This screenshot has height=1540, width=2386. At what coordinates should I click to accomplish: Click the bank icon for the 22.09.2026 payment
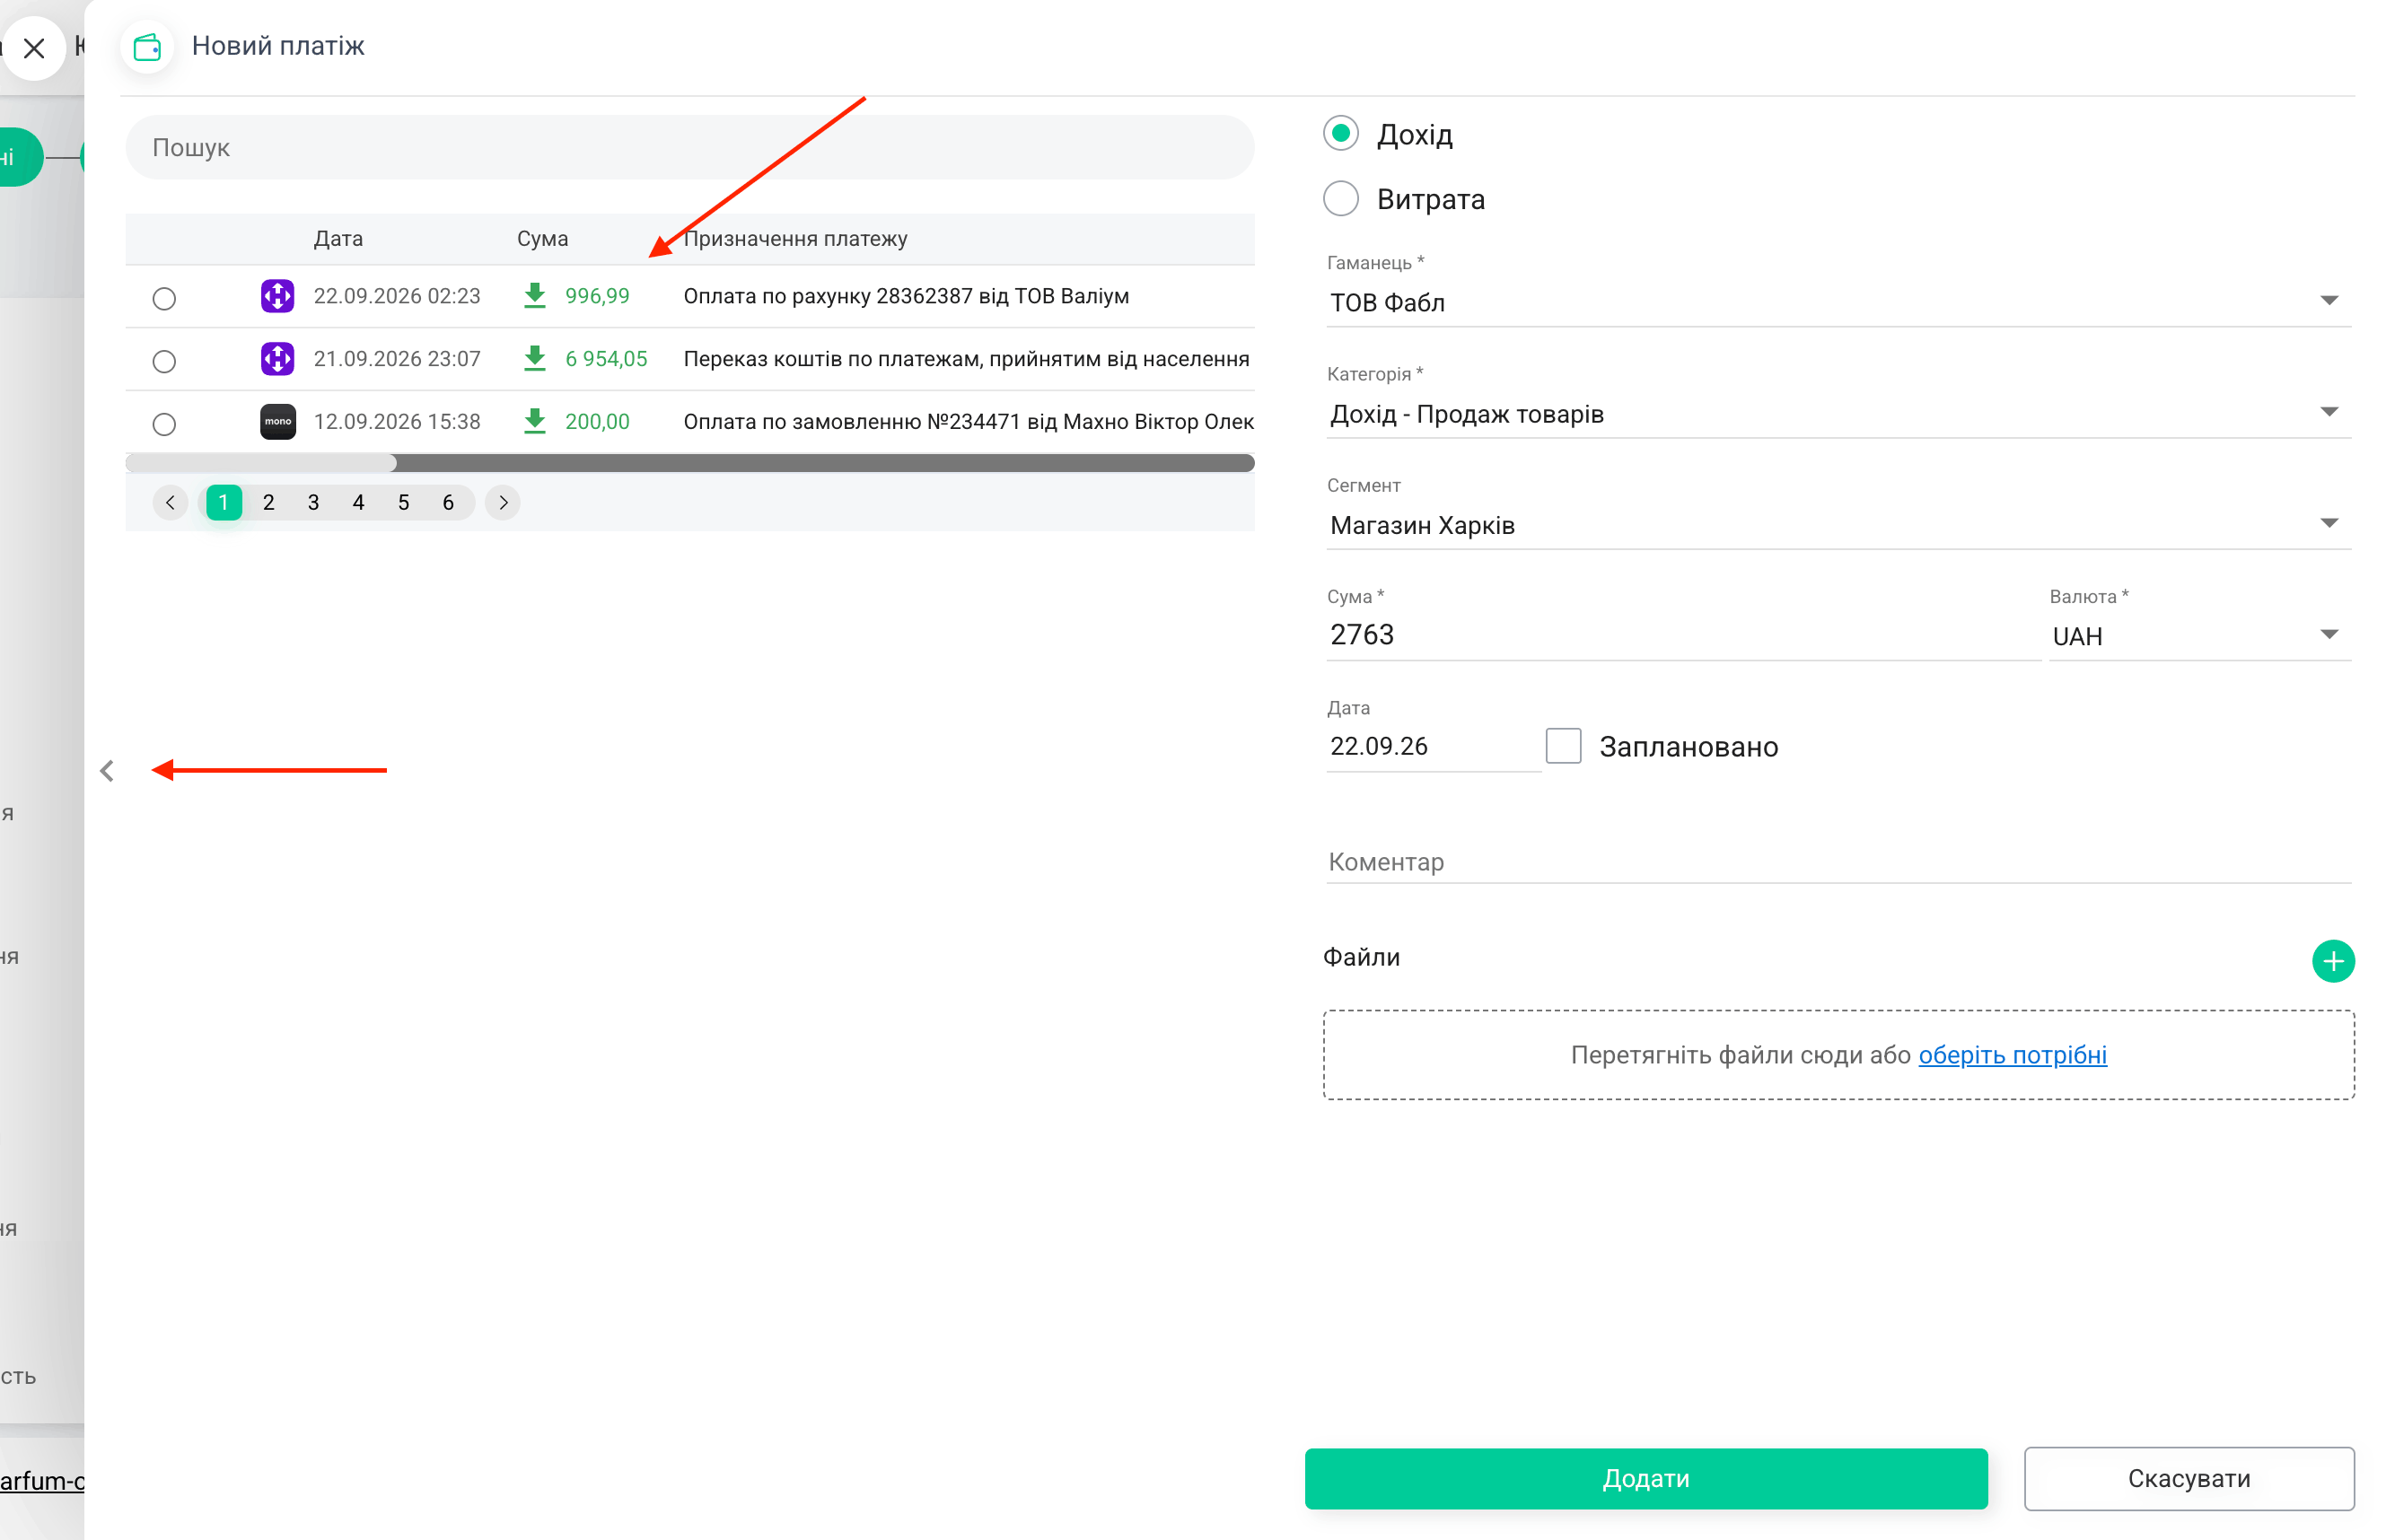[277, 296]
